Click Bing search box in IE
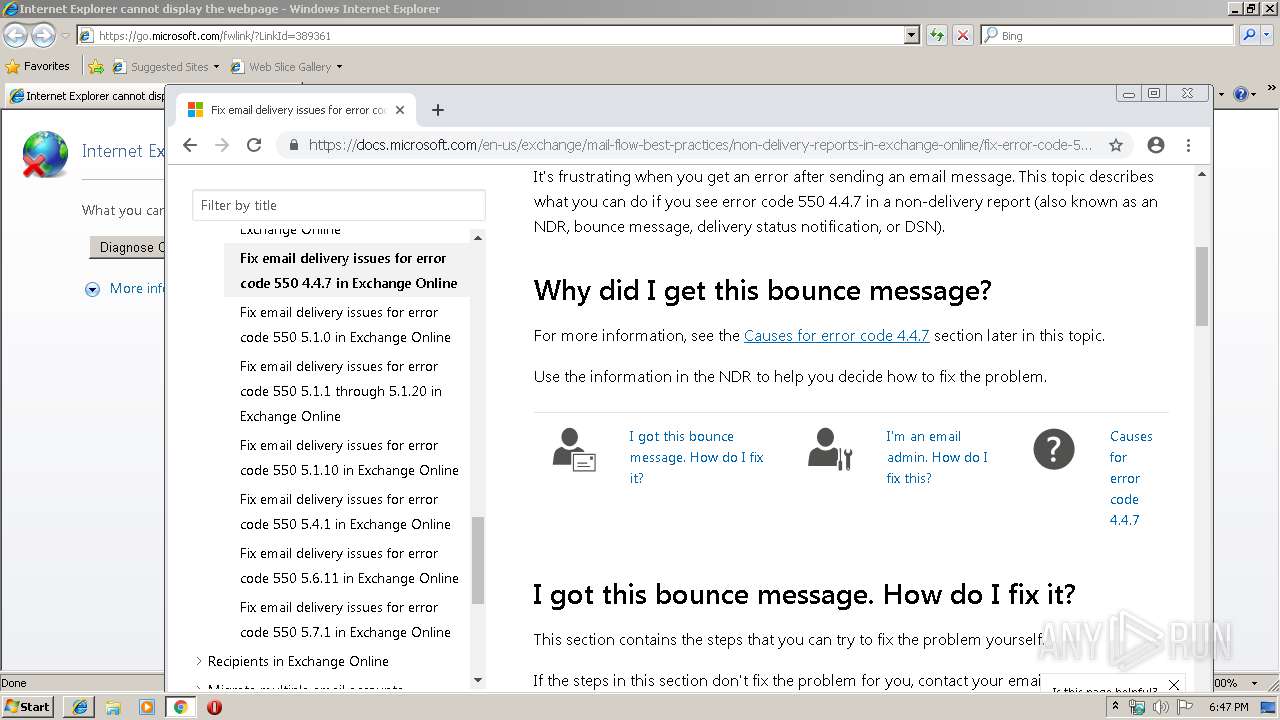This screenshot has width=1280, height=720. click(x=1108, y=35)
